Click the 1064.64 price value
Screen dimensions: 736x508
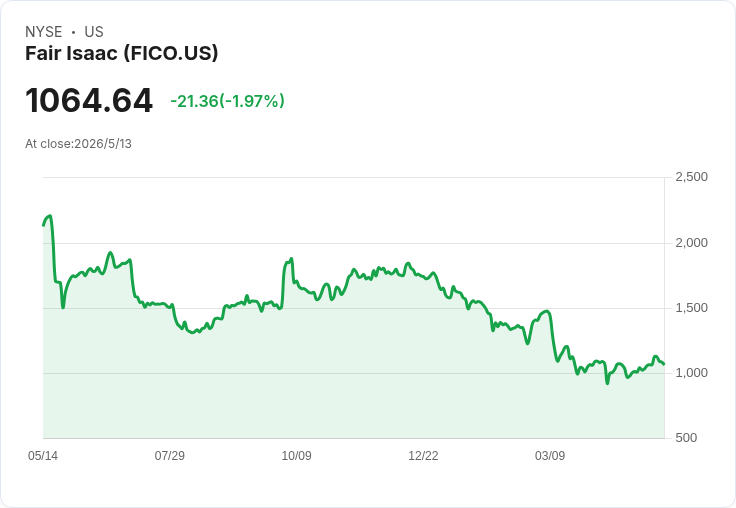point(89,100)
